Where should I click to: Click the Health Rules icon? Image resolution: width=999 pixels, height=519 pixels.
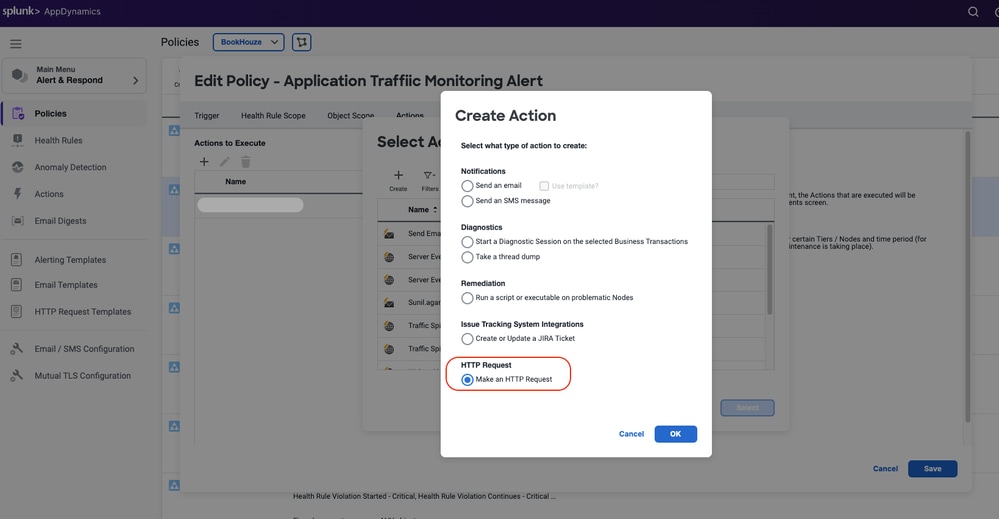click(18, 140)
